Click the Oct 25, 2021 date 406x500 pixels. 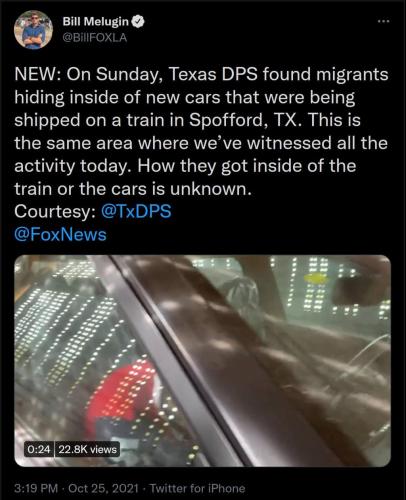point(103,488)
